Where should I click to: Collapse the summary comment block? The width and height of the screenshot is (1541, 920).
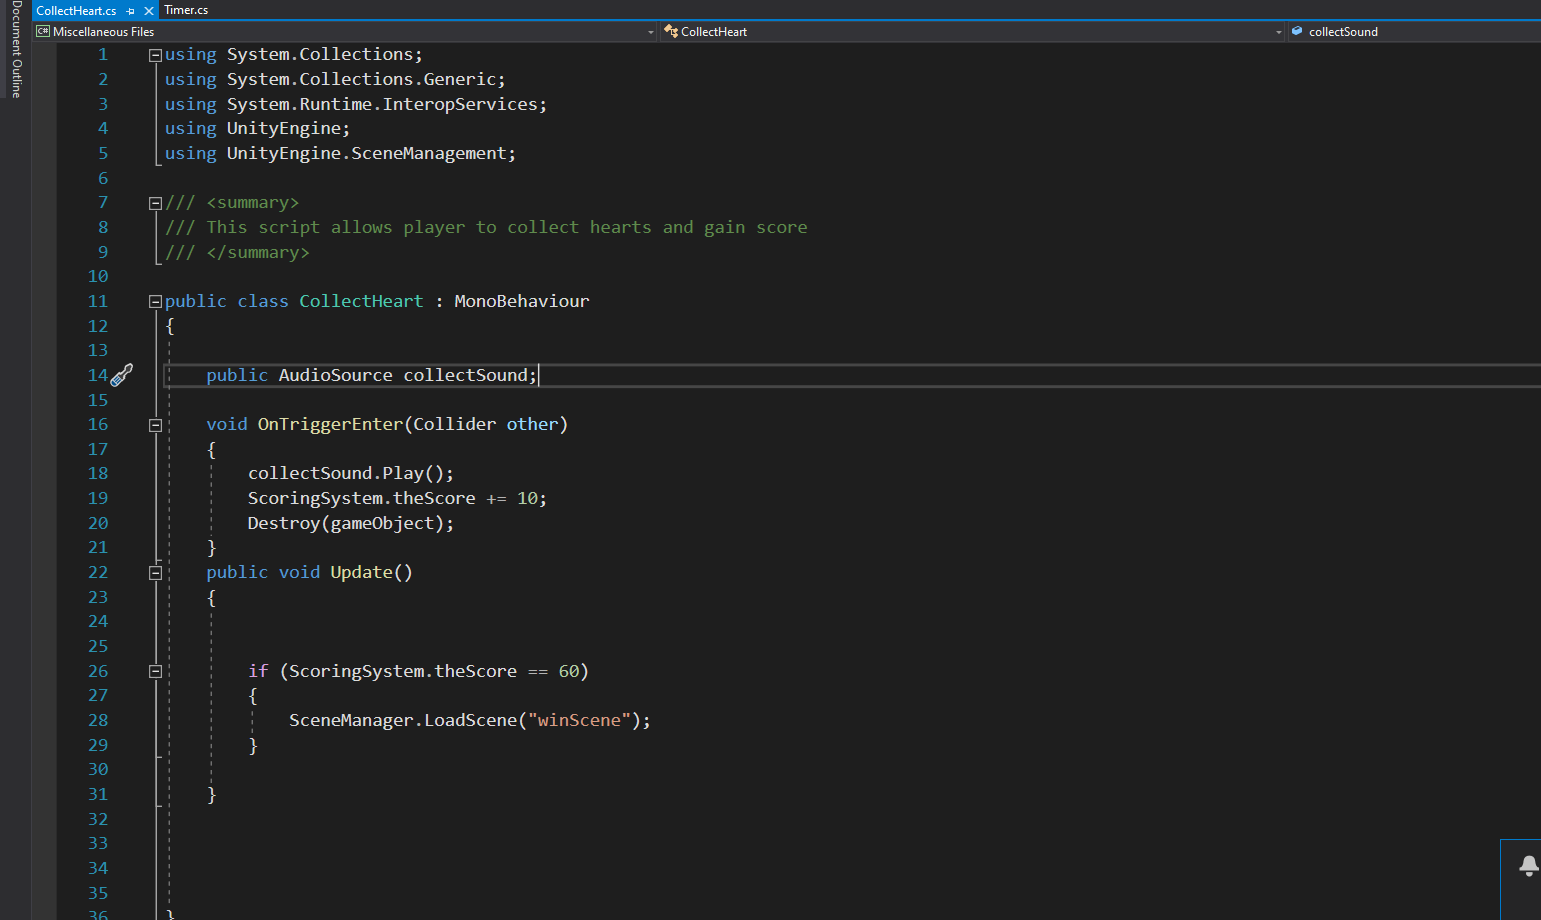155,203
